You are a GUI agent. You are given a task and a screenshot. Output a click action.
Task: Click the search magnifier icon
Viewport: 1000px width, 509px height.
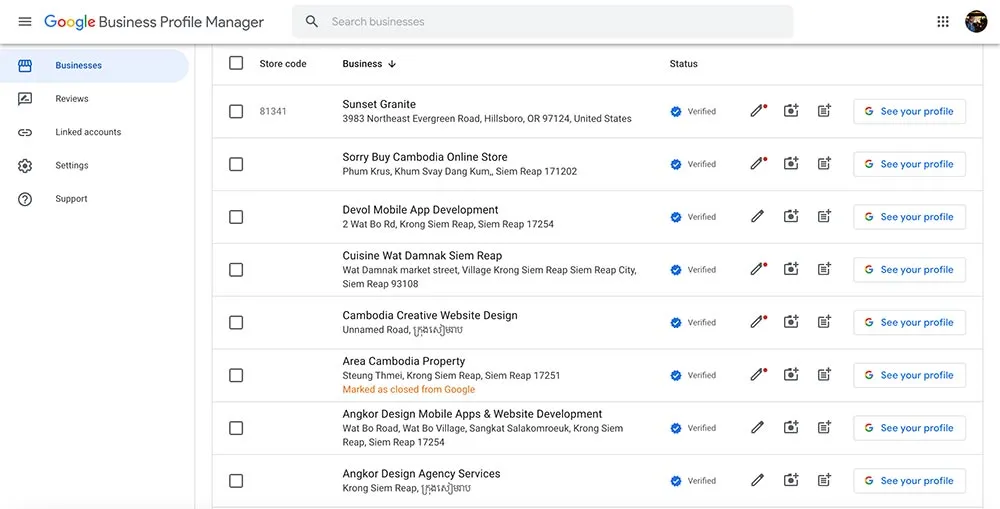point(311,22)
